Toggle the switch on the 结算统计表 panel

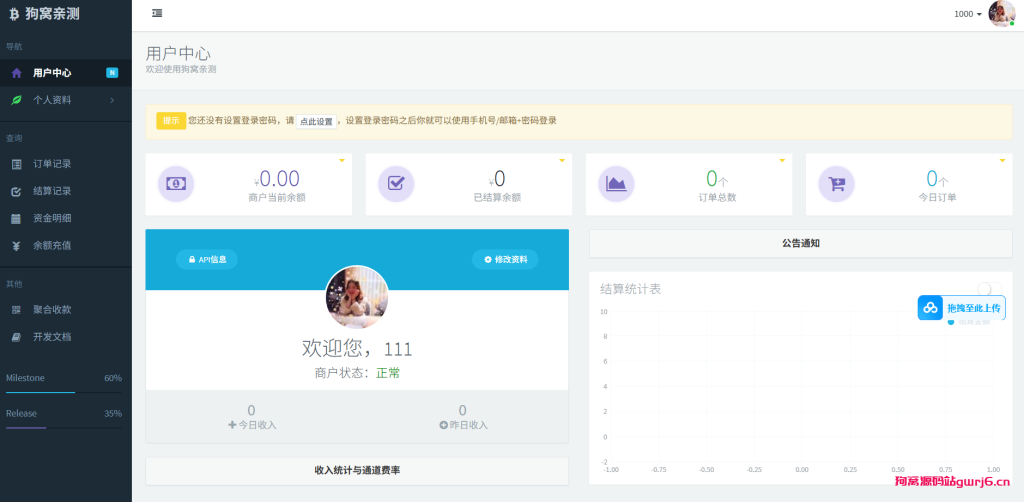coord(989,289)
